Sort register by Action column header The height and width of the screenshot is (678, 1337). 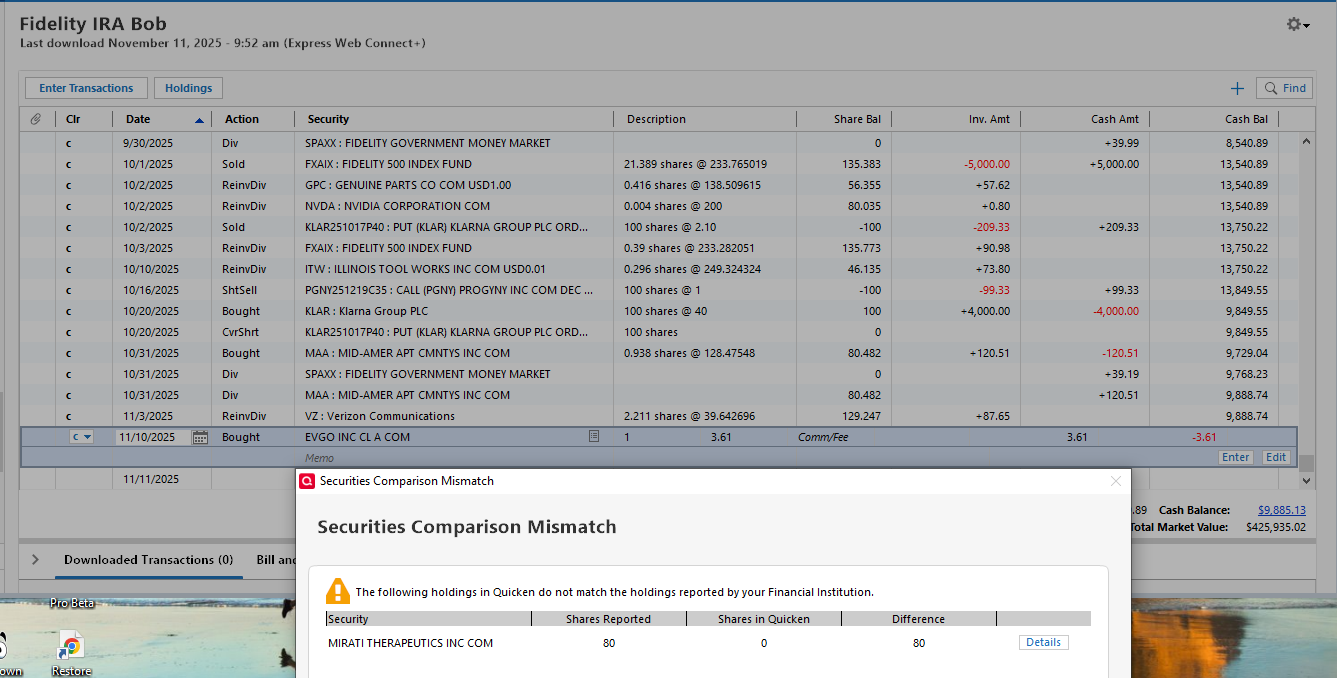click(x=254, y=119)
